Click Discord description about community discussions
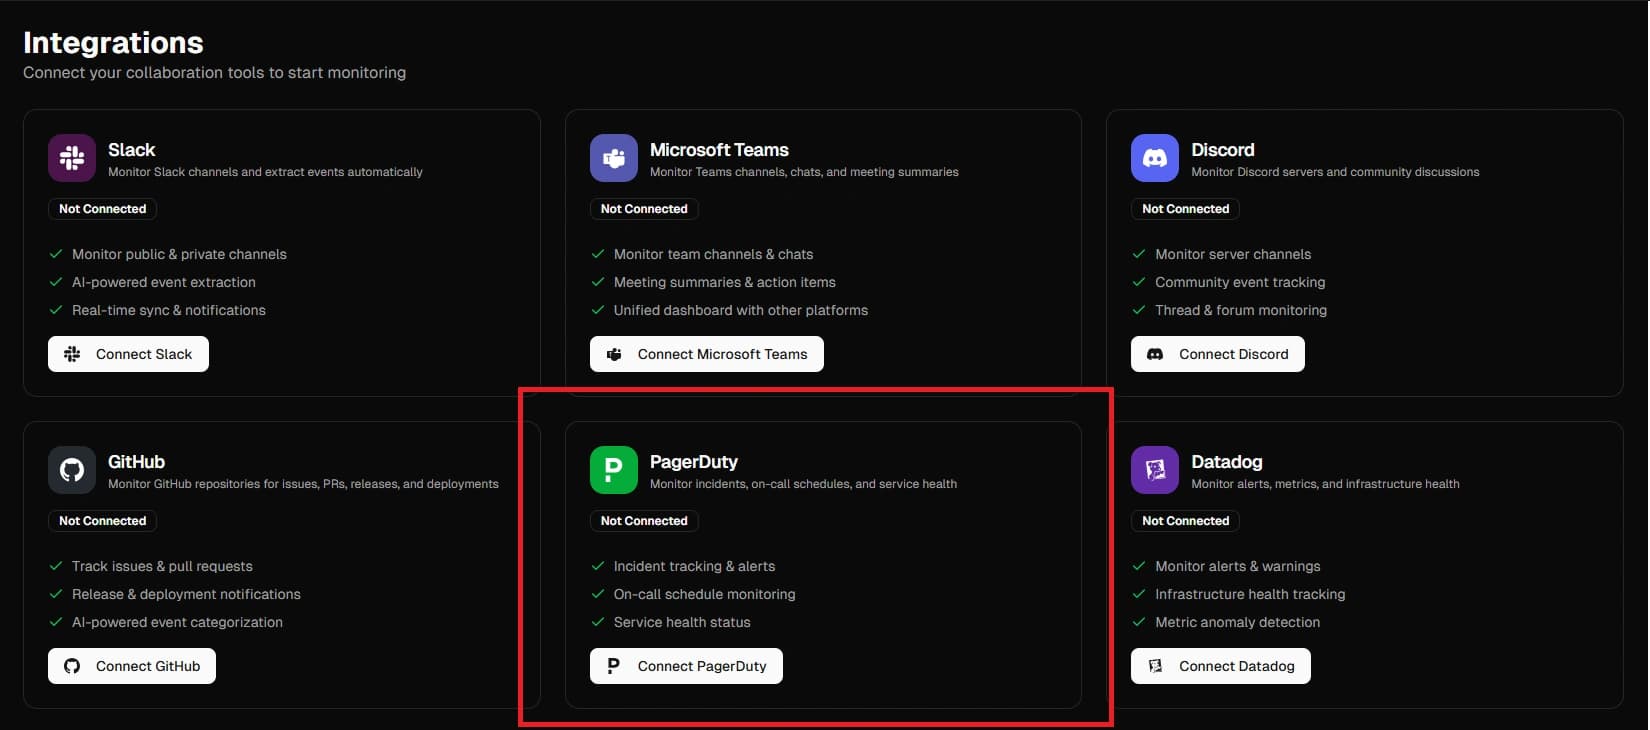The image size is (1650, 730). 1335,172
